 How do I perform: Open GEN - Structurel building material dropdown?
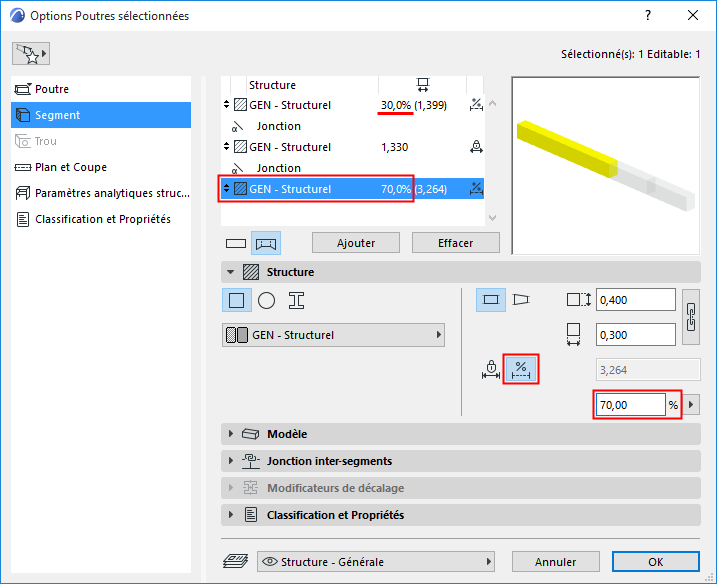coord(333,335)
